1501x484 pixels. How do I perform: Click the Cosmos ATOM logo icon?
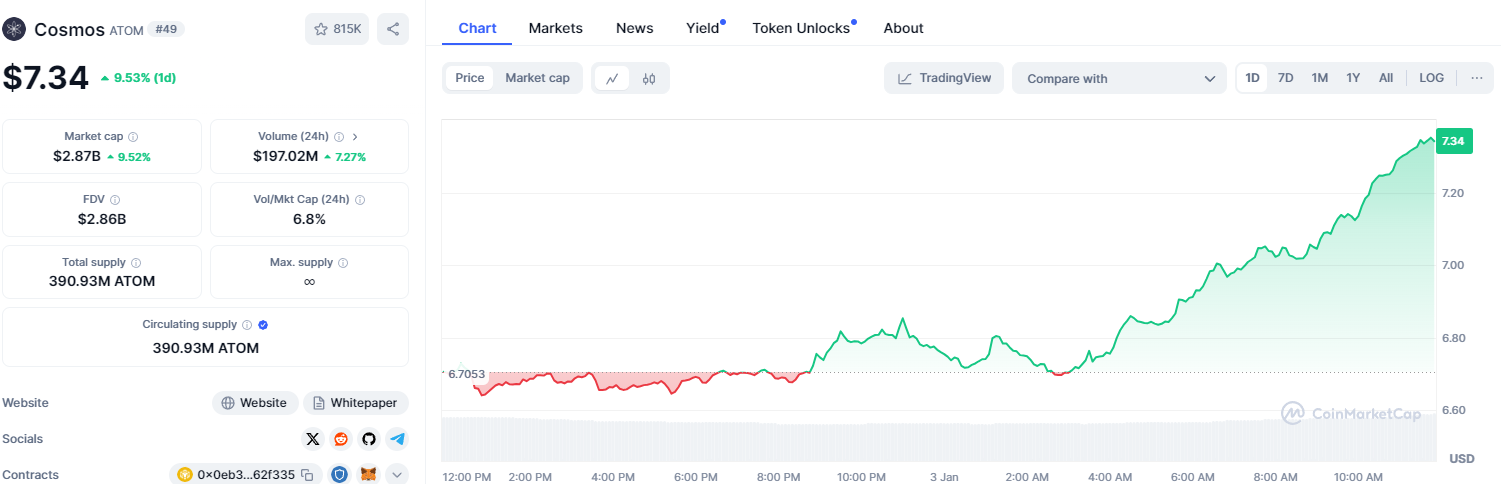[14, 29]
